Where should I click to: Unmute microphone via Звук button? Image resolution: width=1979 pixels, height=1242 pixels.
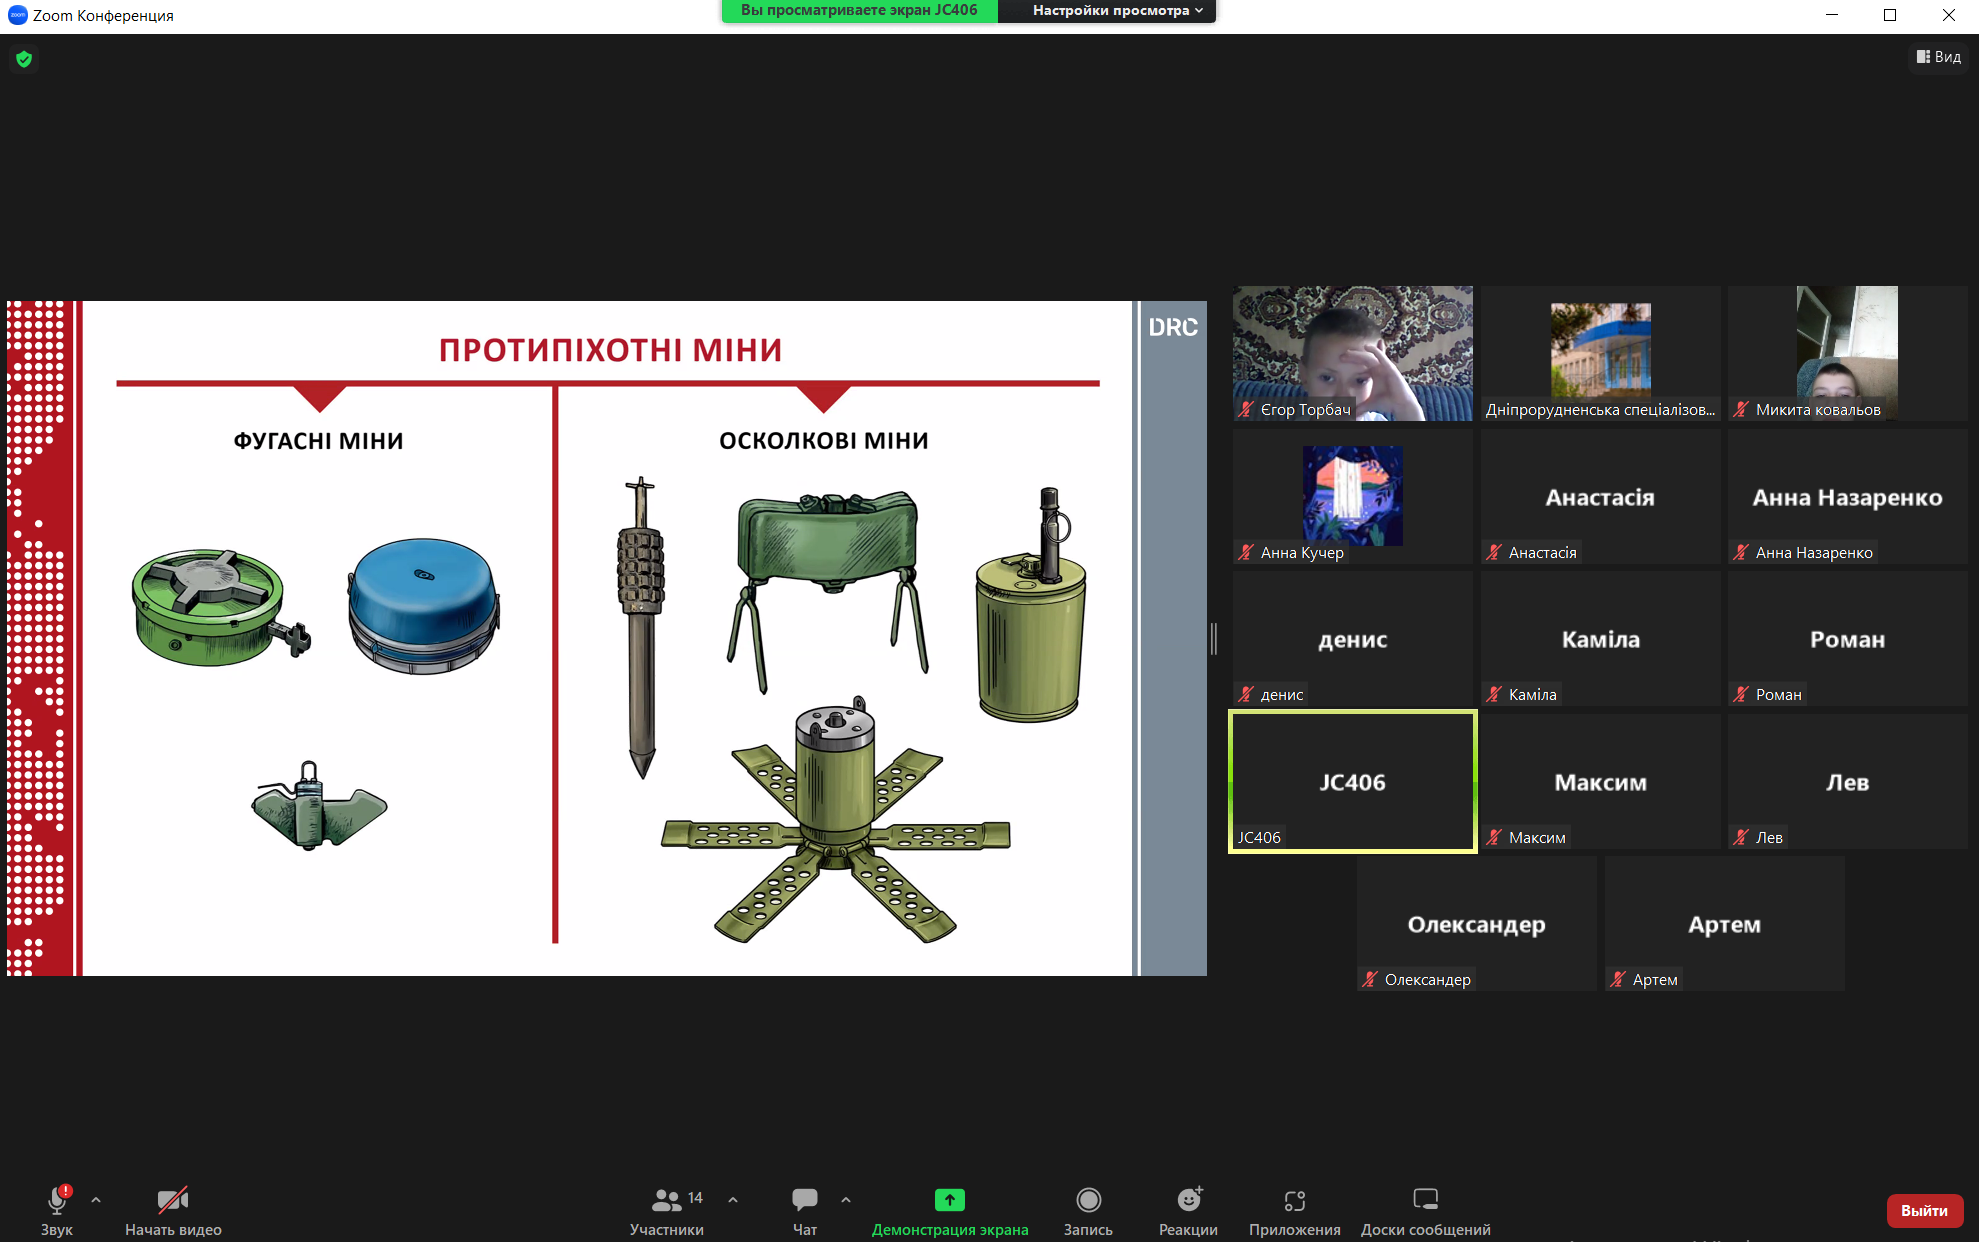coord(56,1199)
